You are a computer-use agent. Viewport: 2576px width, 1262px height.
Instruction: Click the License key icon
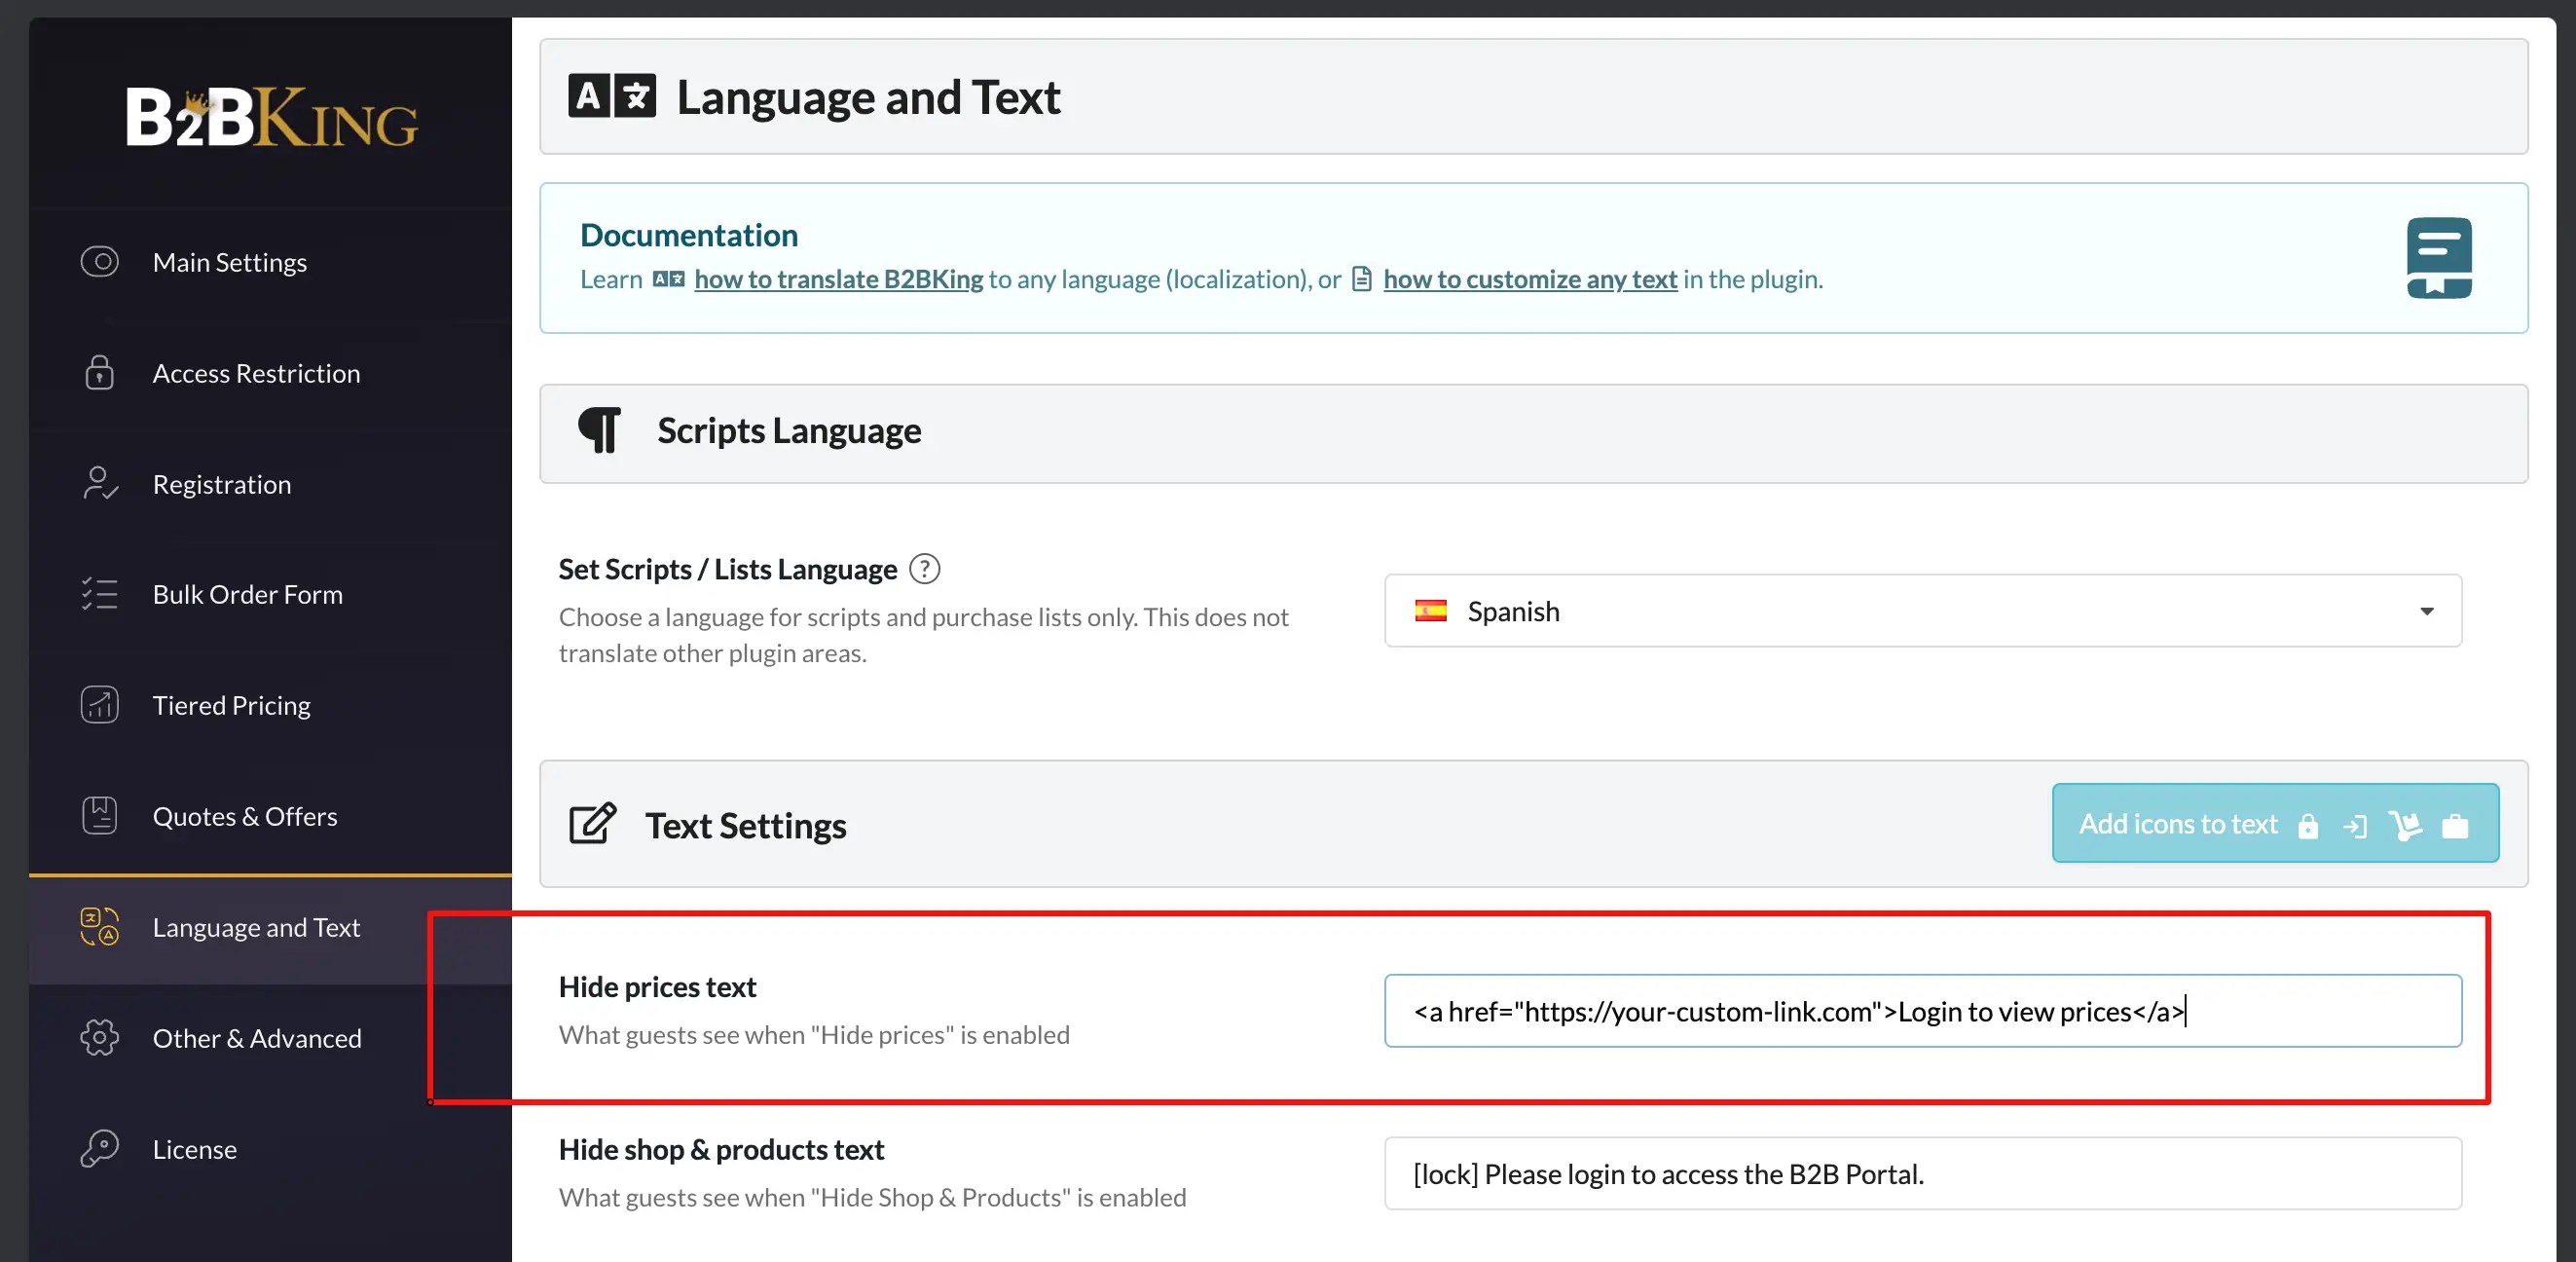click(x=99, y=1149)
